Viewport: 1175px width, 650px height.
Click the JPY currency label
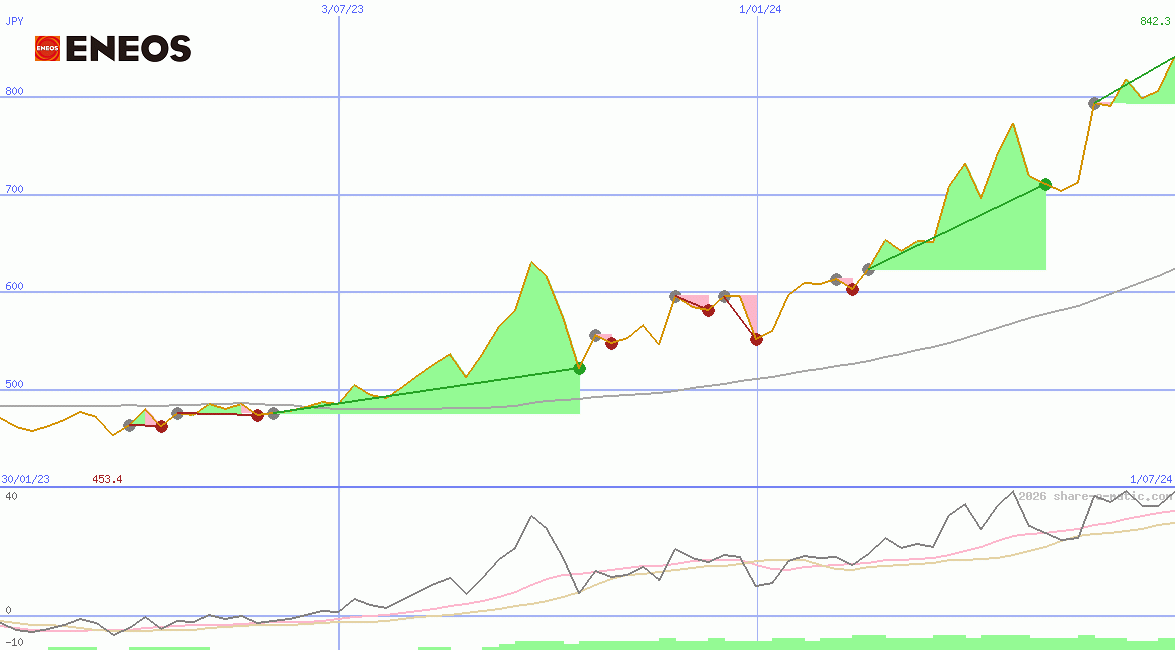(x=14, y=18)
